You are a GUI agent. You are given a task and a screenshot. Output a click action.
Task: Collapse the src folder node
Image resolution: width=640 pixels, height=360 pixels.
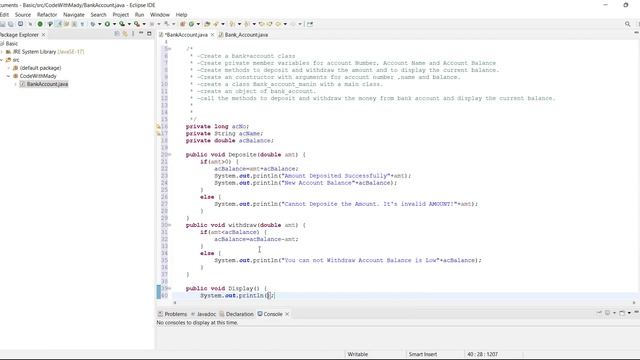pyautogui.click(x=2, y=60)
